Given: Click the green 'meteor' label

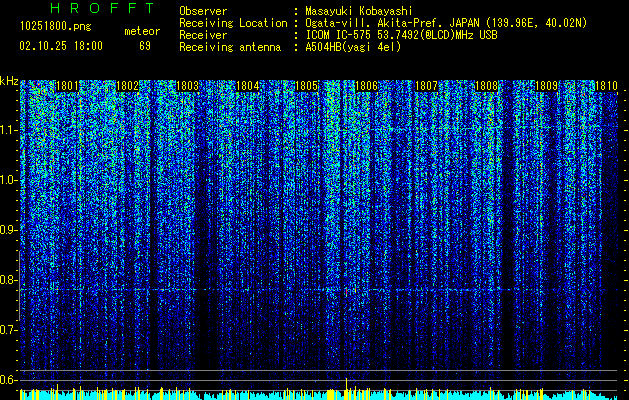Looking at the screenshot, I should pos(142,31).
